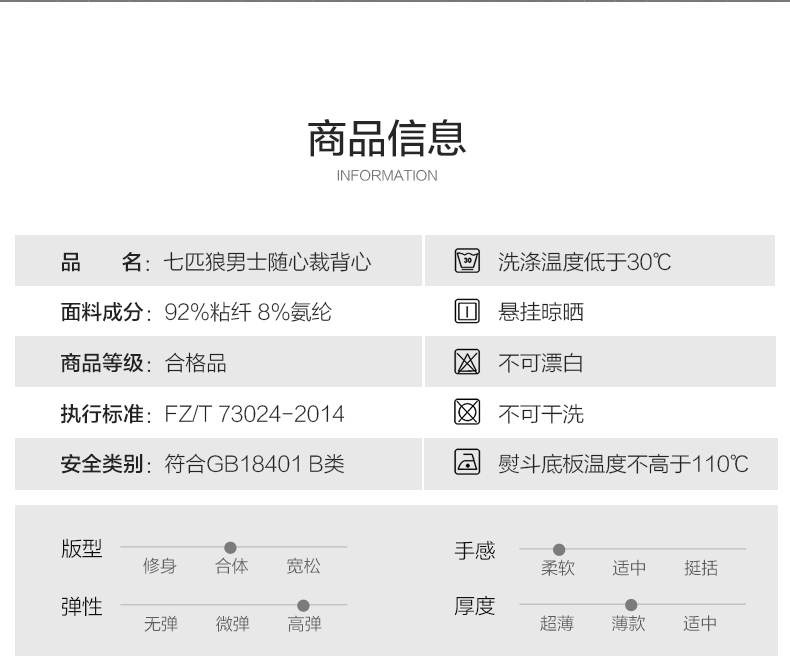Click the ironing temperature icon

467,462
